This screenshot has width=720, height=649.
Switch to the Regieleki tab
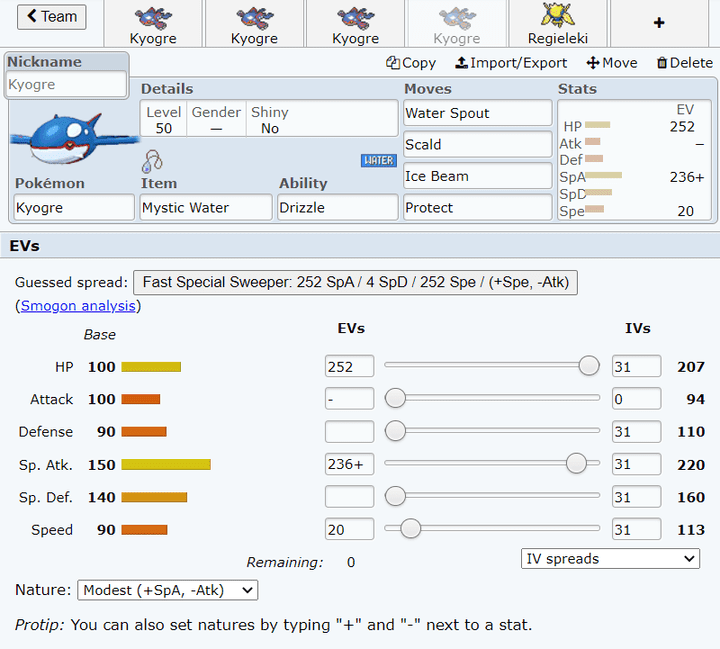557,24
